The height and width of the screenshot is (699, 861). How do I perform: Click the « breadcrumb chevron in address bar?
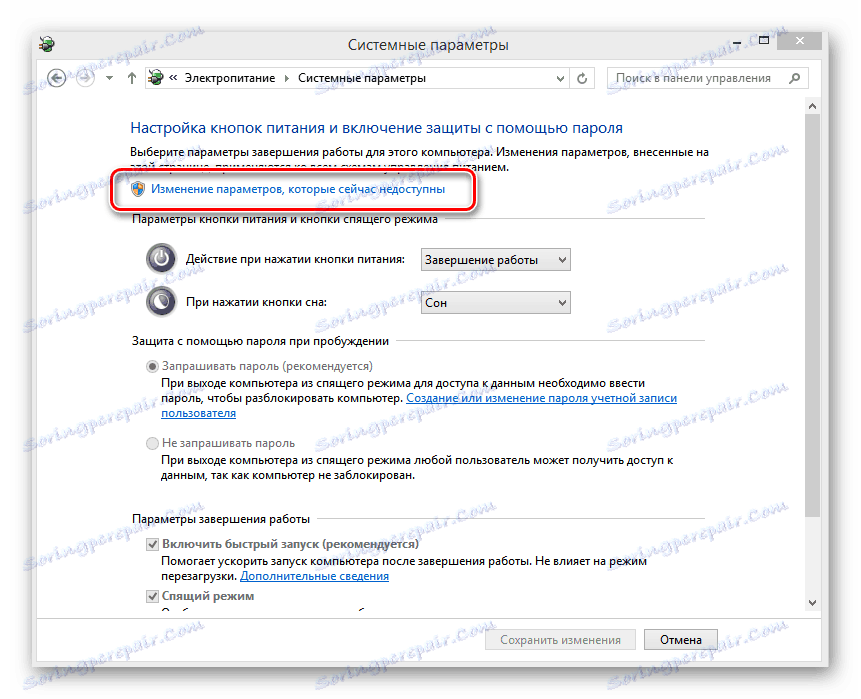(173, 78)
